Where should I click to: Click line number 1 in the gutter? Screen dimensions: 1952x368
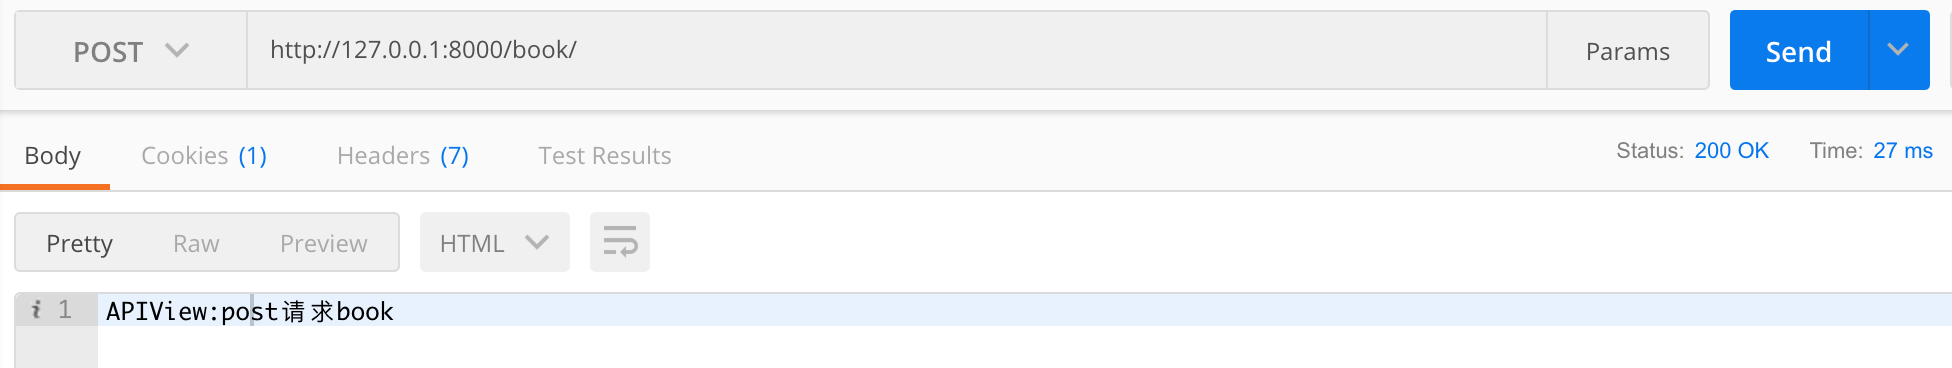coord(65,310)
